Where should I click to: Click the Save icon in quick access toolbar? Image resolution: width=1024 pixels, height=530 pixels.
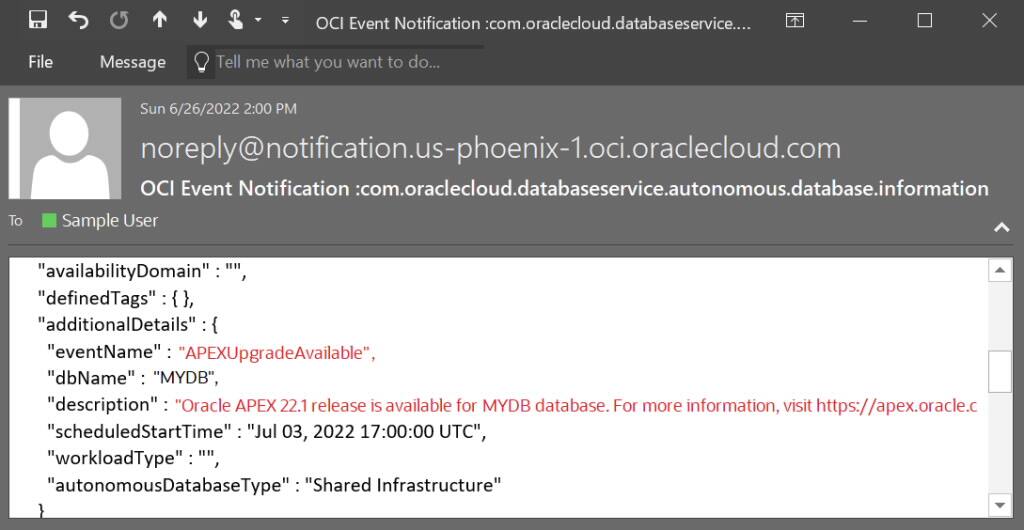(38, 20)
